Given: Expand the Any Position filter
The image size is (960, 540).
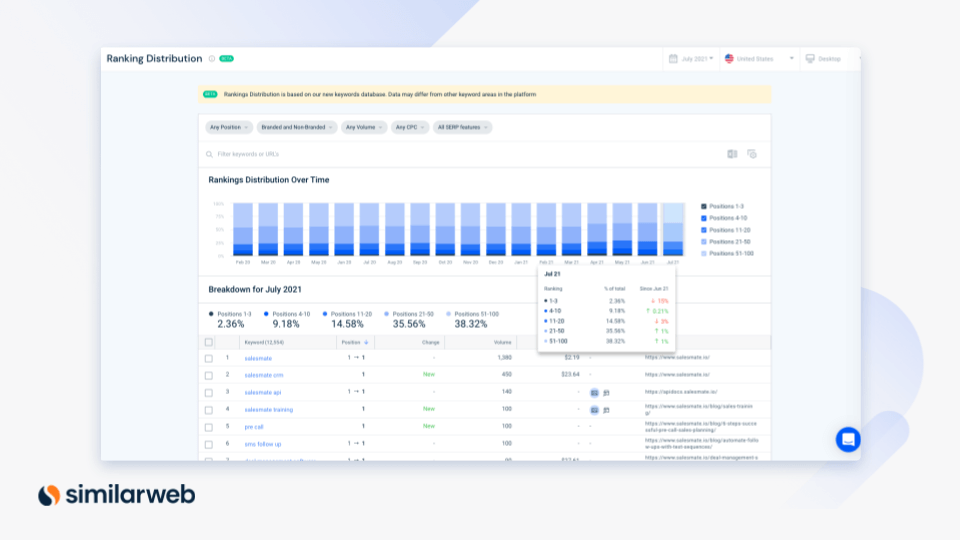Looking at the screenshot, I should pyautogui.click(x=229, y=127).
